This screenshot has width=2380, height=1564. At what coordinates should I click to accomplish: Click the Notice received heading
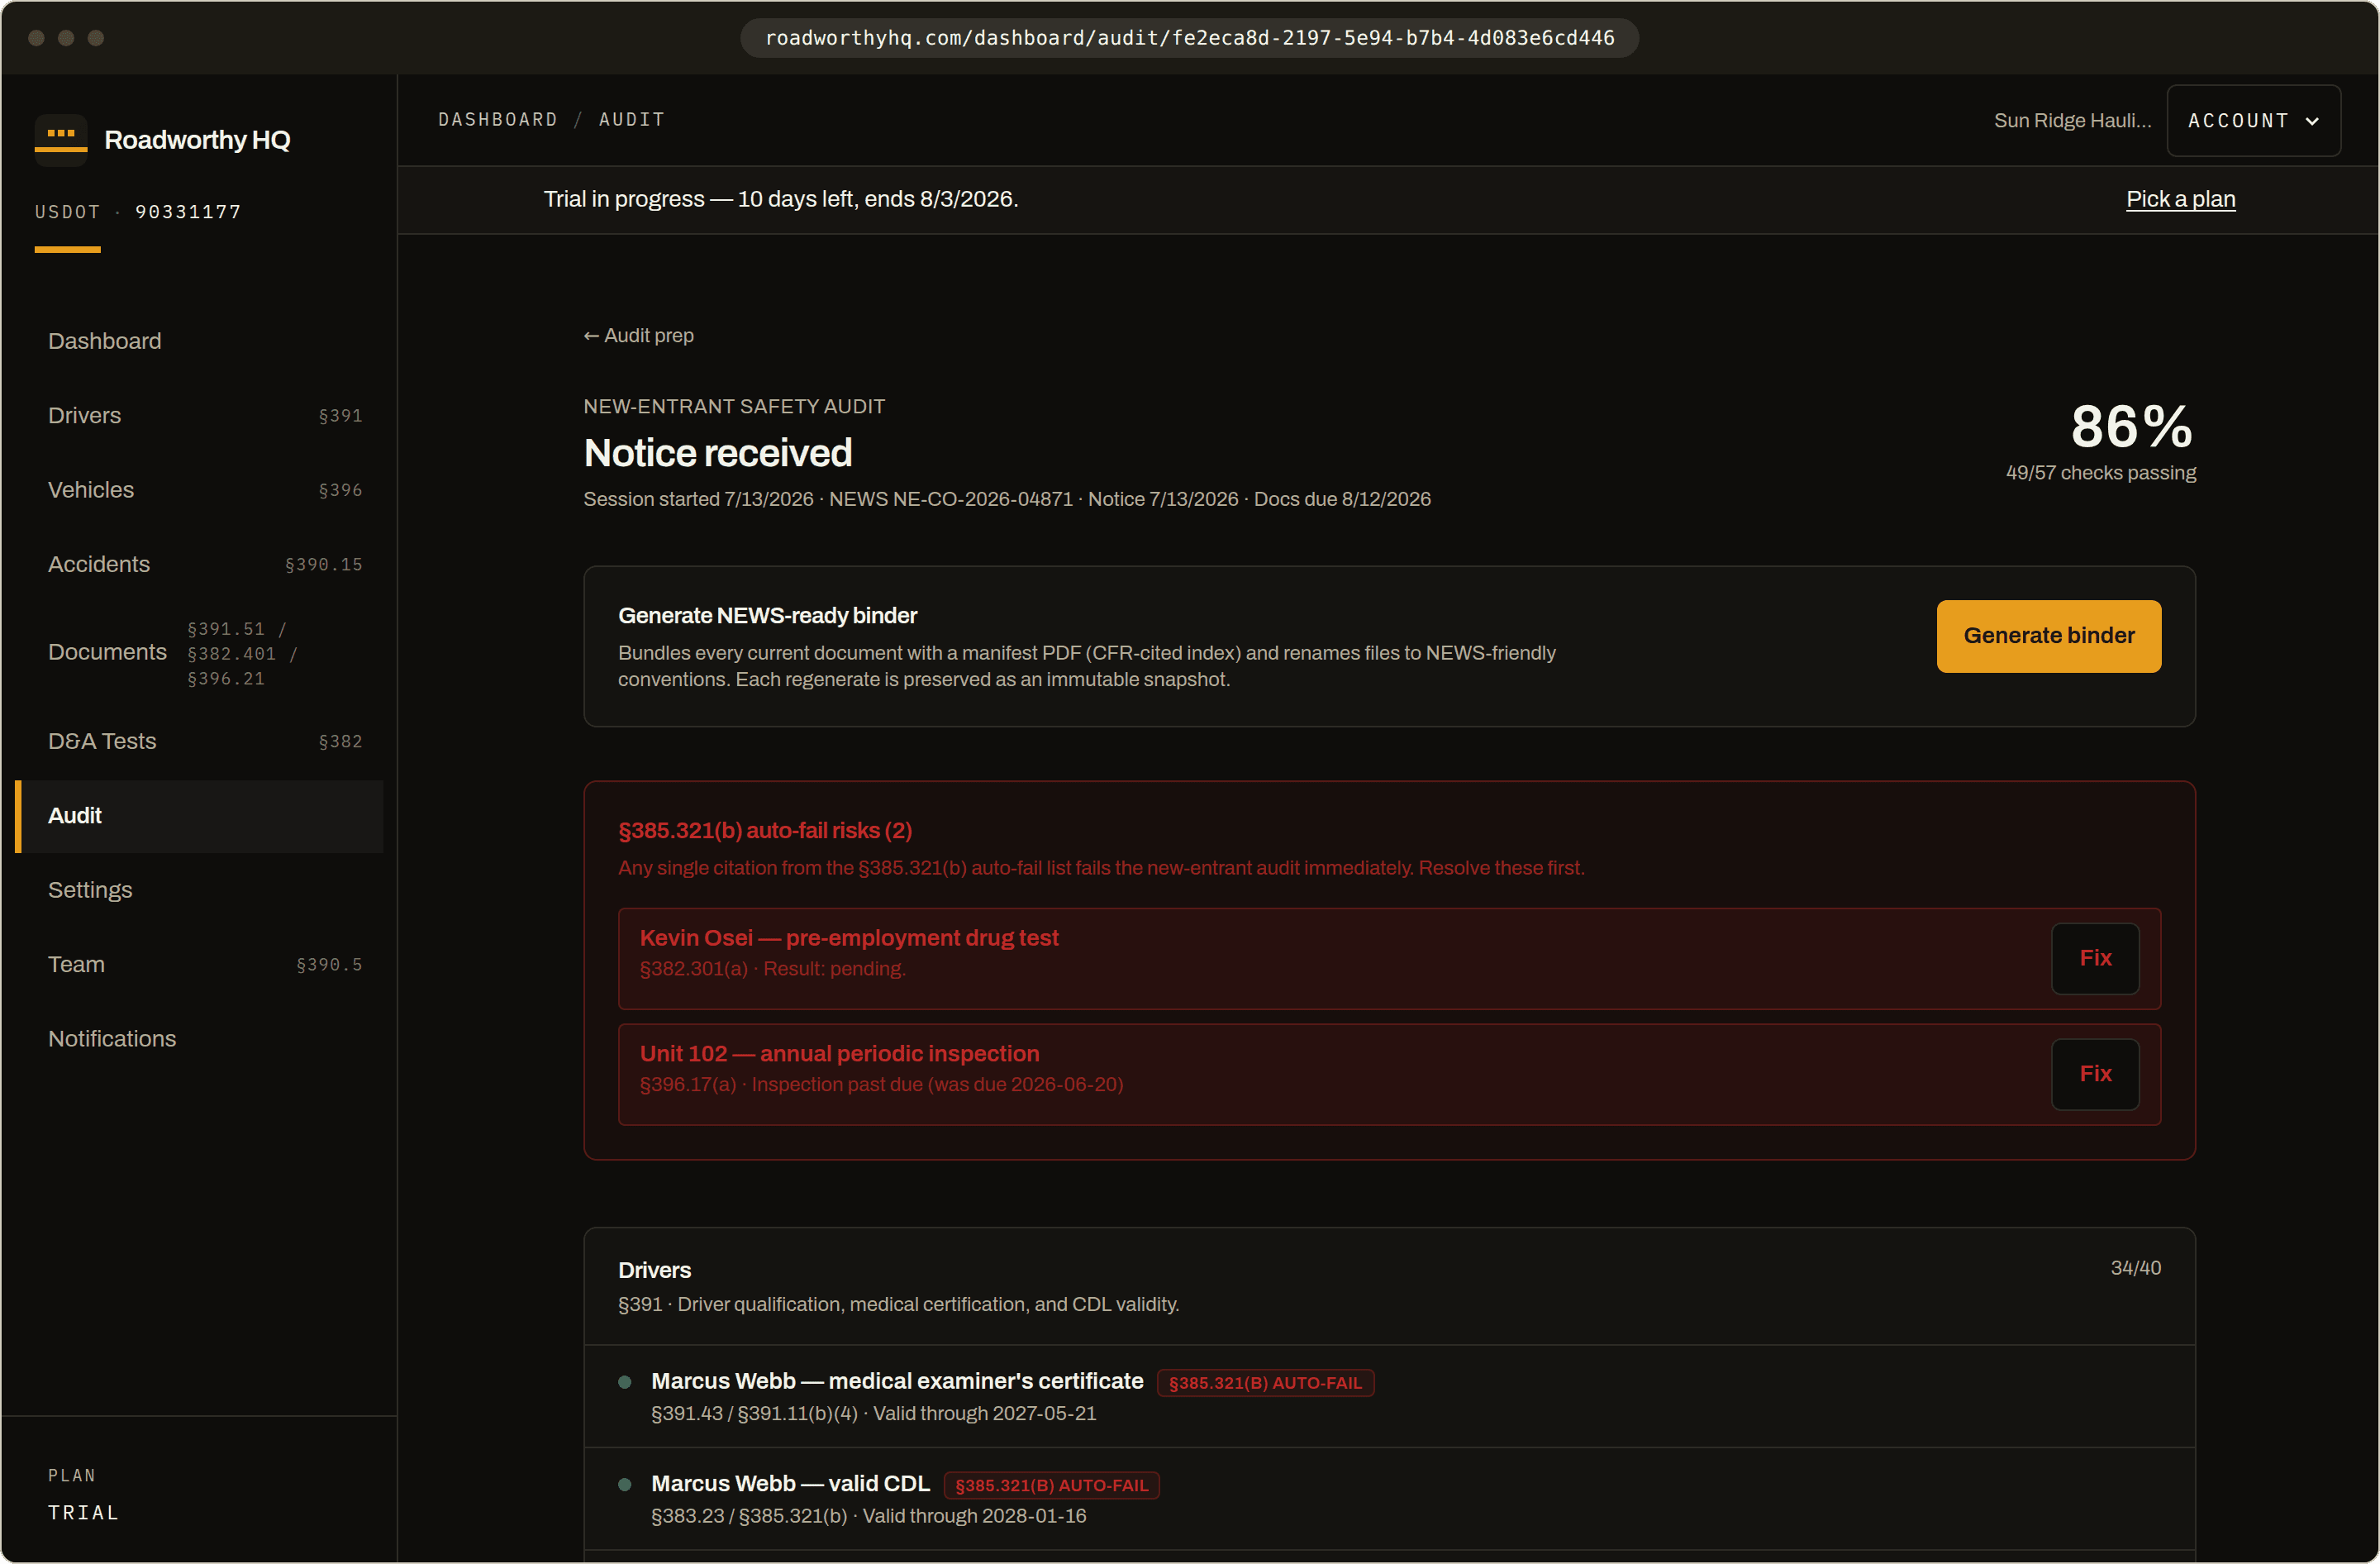718,453
